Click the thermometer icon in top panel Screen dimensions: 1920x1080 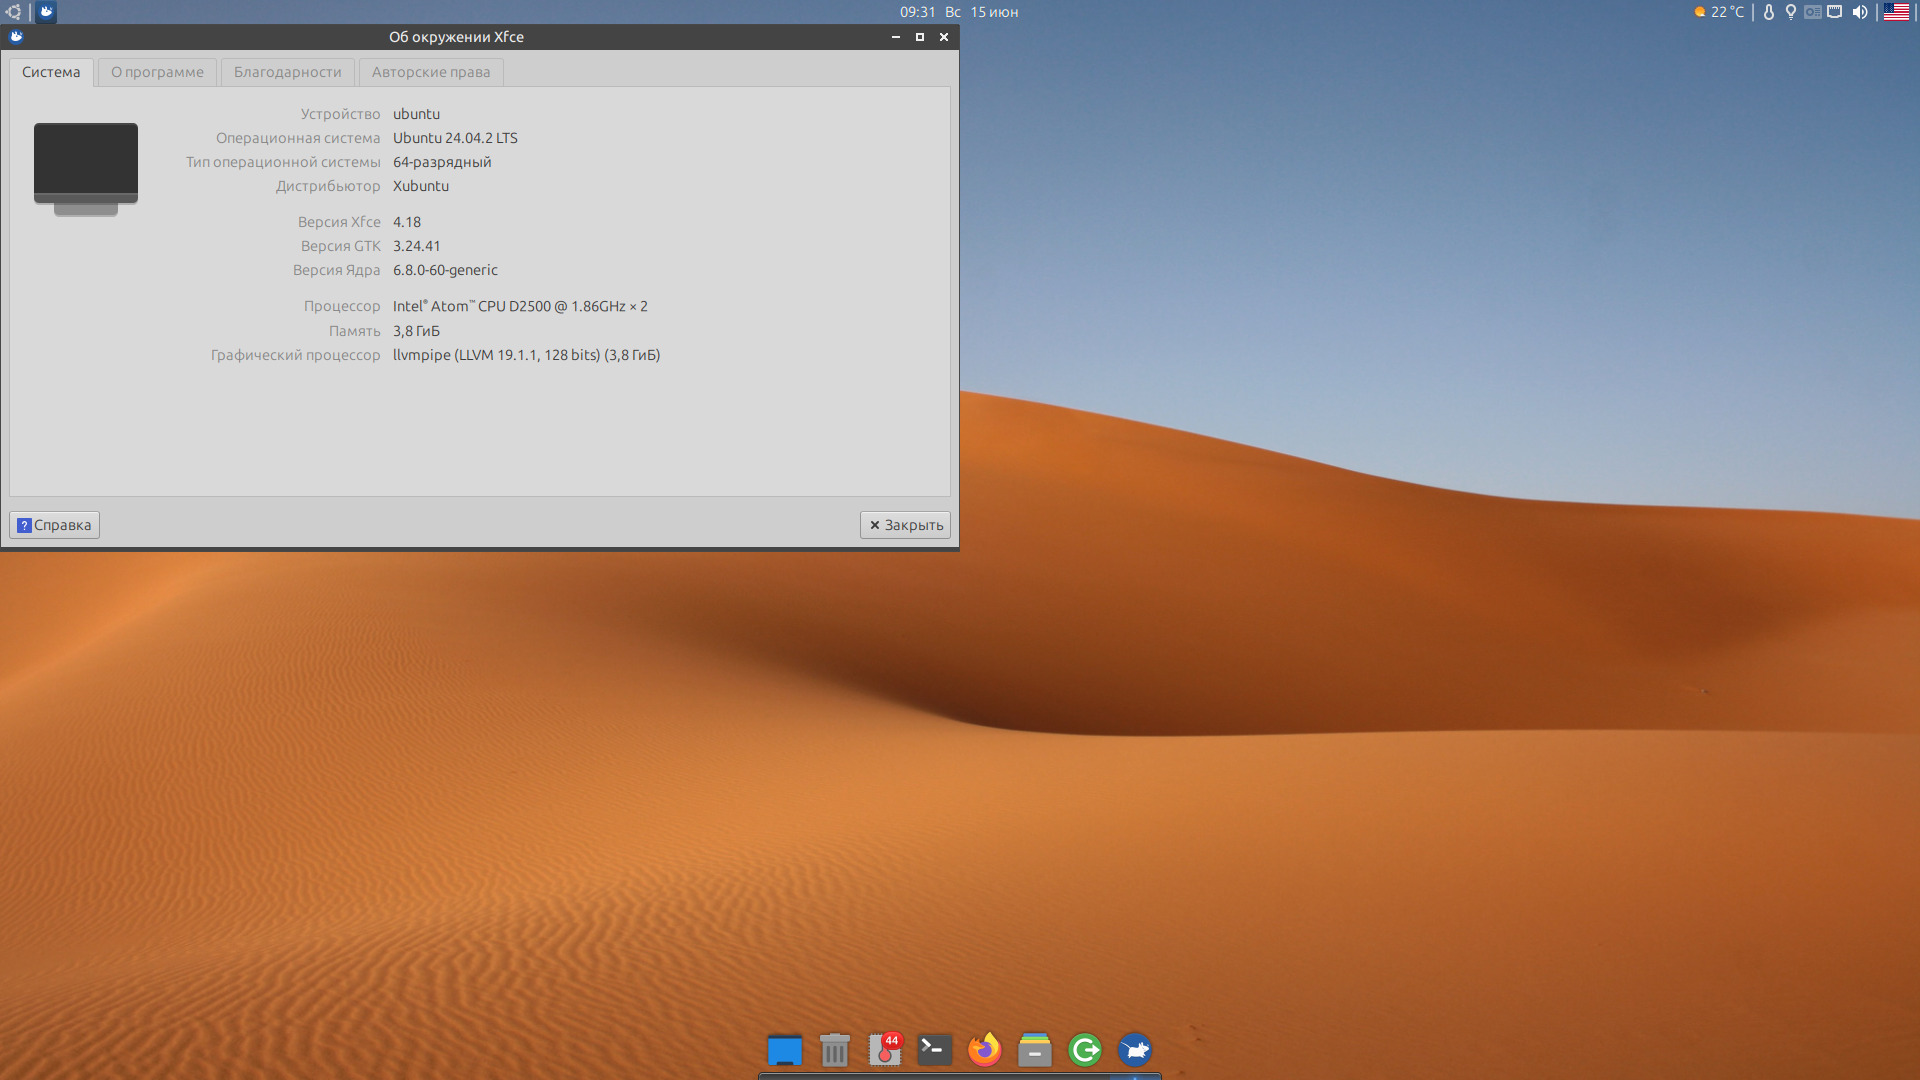tap(1768, 12)
